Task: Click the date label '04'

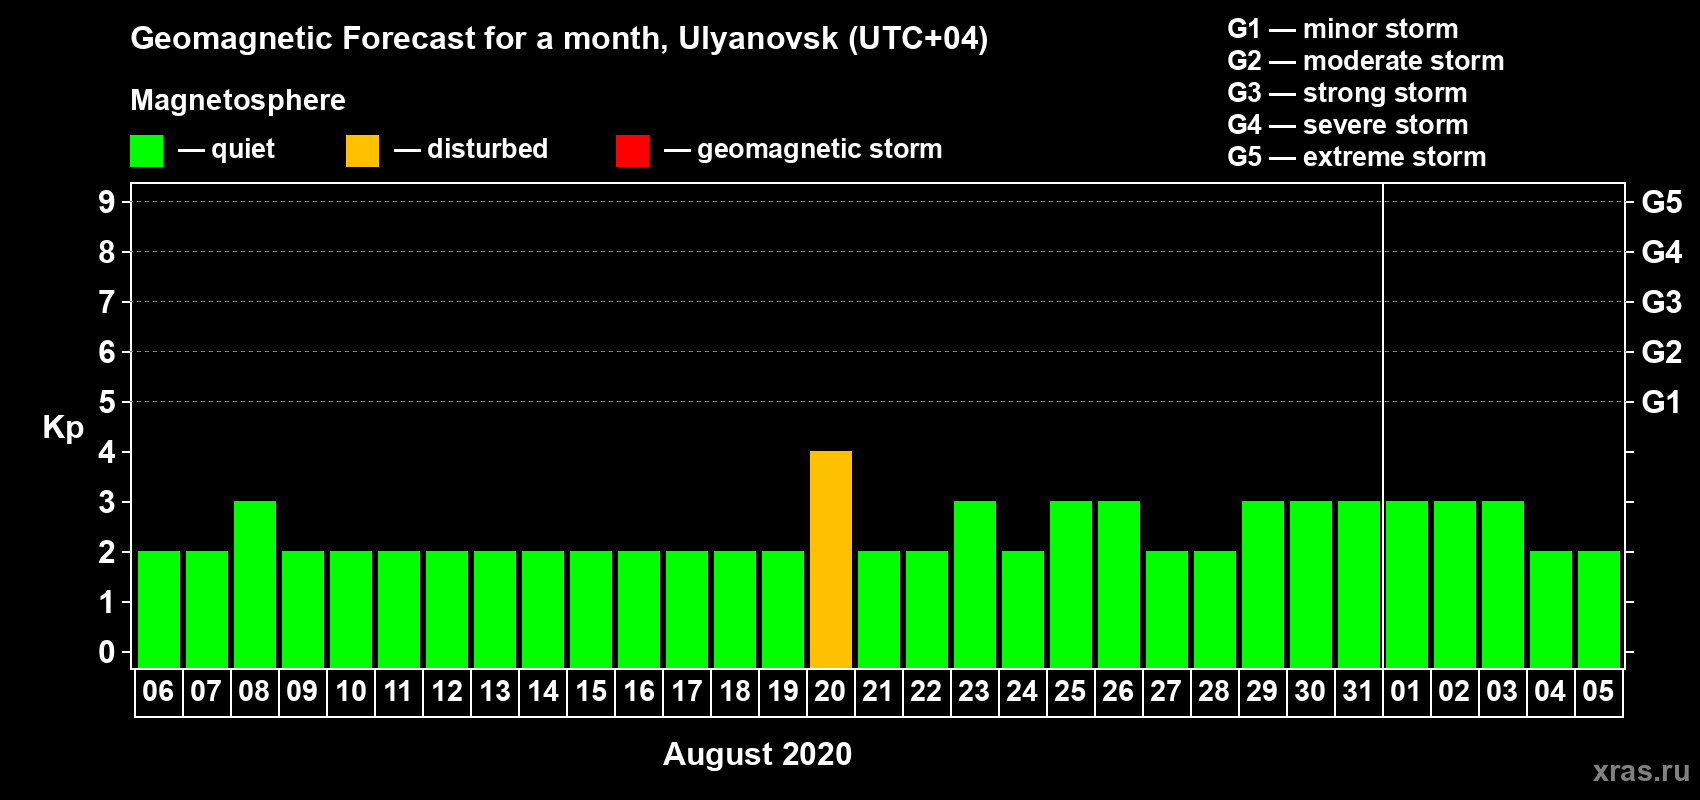Action: point(1550,691)
